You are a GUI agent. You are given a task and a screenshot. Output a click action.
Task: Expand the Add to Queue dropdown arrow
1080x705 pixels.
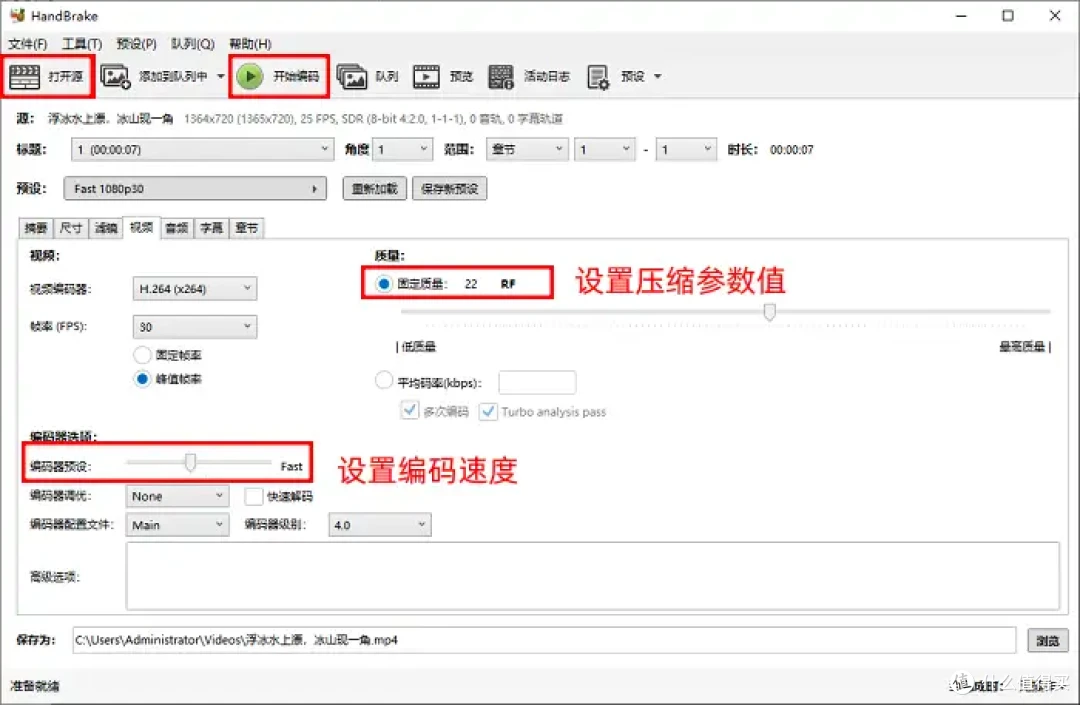coord(220,76)
